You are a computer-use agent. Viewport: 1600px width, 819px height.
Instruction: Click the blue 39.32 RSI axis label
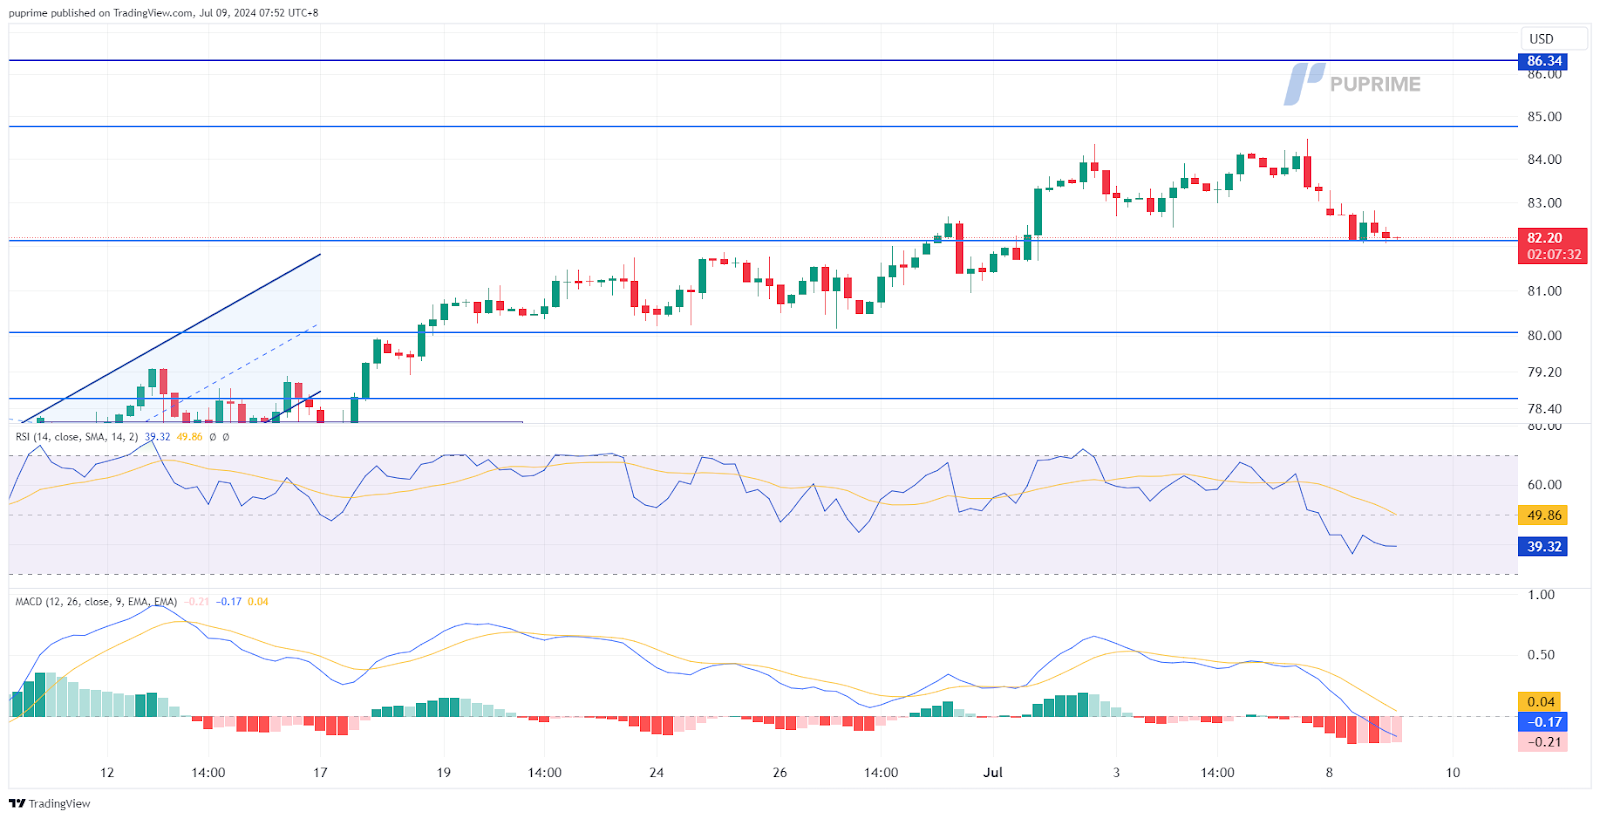1543,547
